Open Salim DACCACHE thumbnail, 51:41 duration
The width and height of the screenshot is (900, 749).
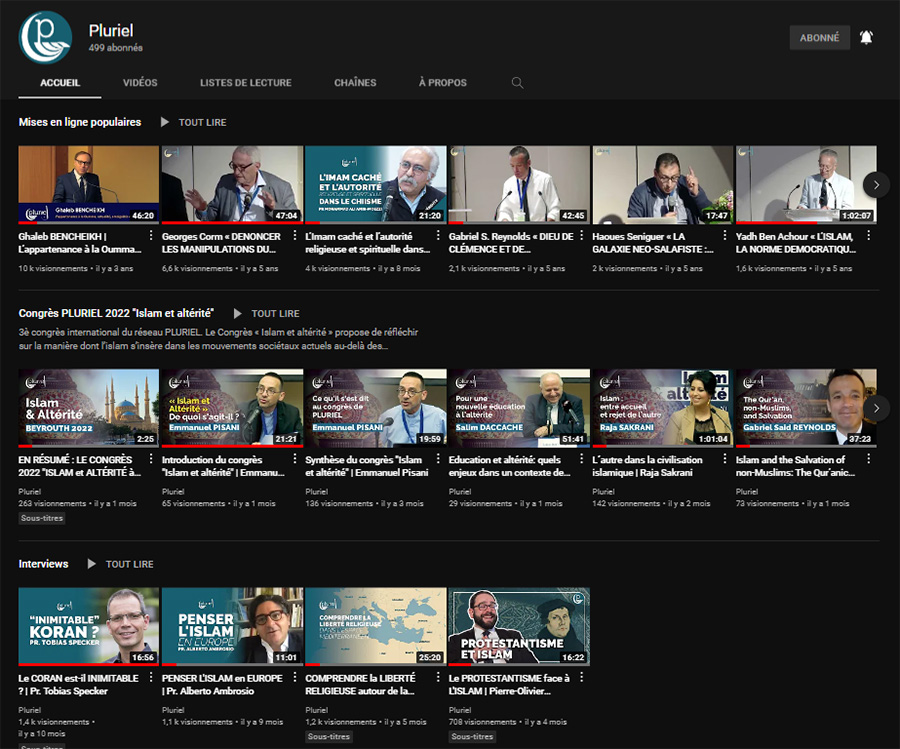(x=519, y=408)
